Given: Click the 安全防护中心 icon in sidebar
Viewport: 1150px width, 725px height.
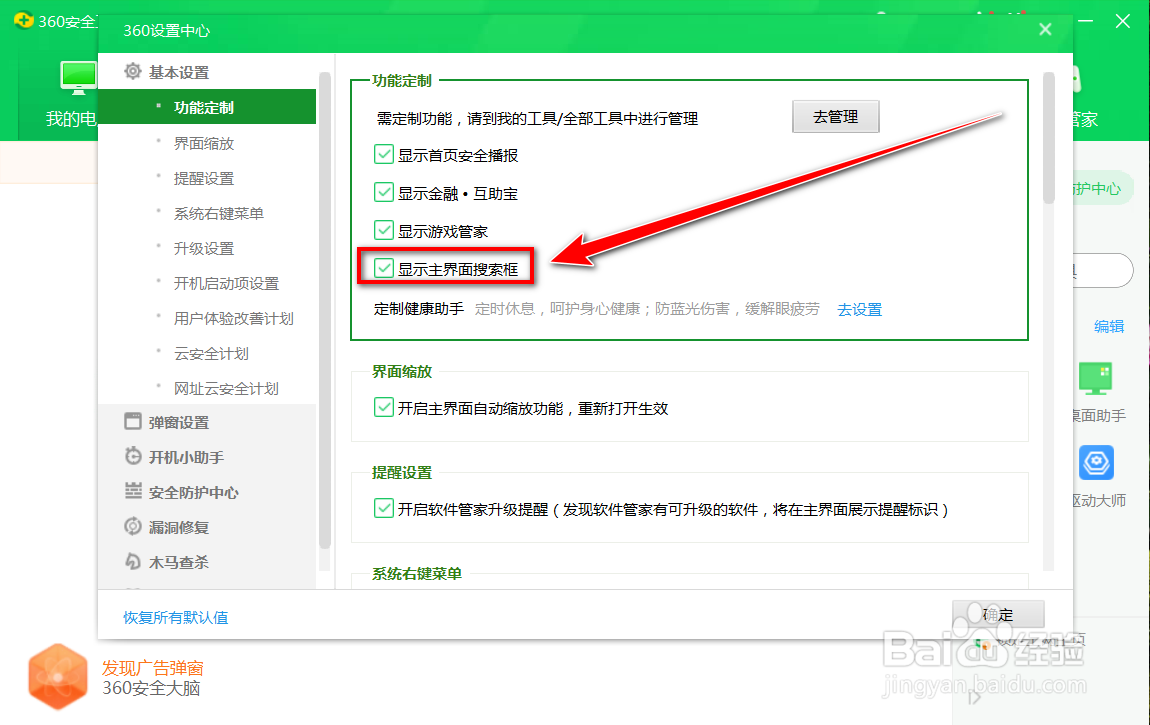Looking at the screenshot, I should tap(133, 491).
